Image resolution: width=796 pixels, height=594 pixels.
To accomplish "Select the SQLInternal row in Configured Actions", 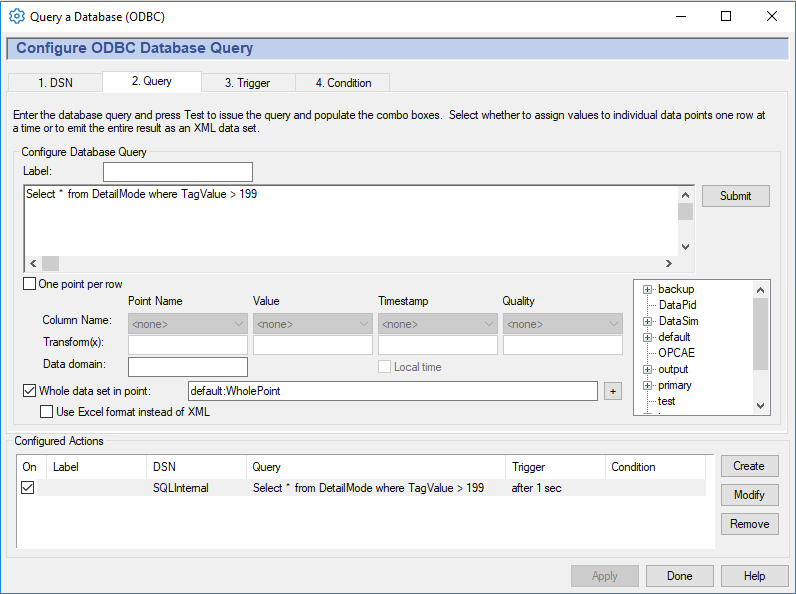I will 361,488.
